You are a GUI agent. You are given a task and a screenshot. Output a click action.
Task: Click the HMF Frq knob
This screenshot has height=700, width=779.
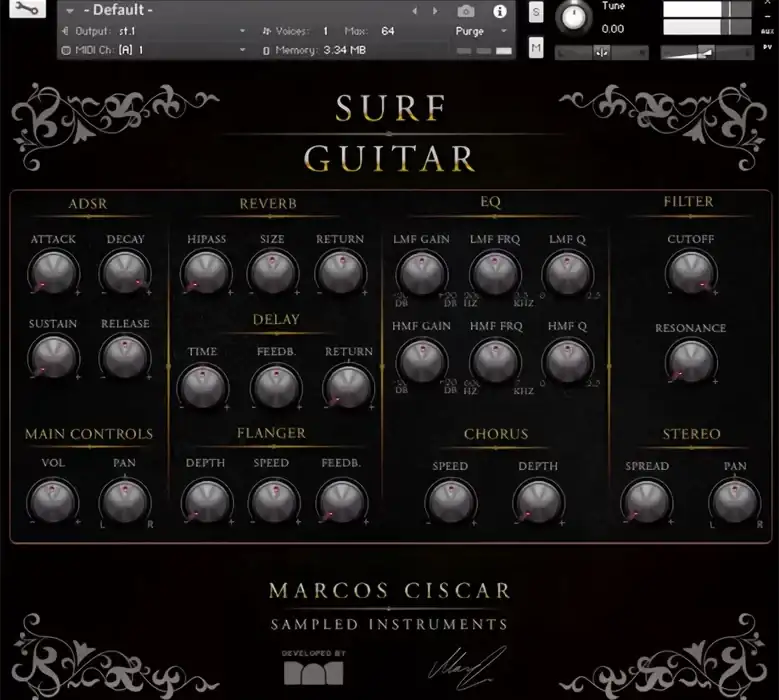tap(495, 361)
